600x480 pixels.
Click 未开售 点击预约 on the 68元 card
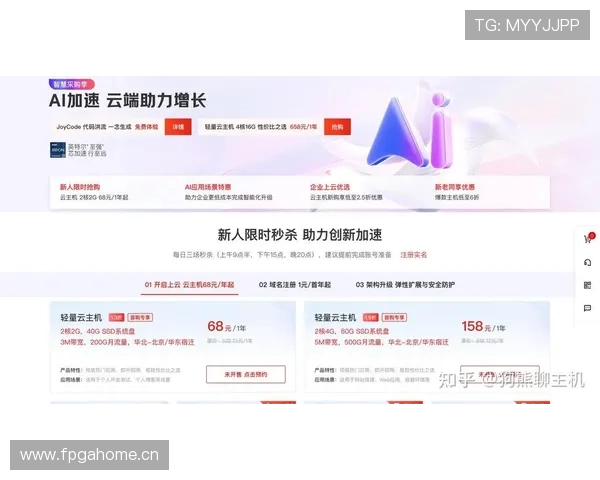click(x=246, y=374)
